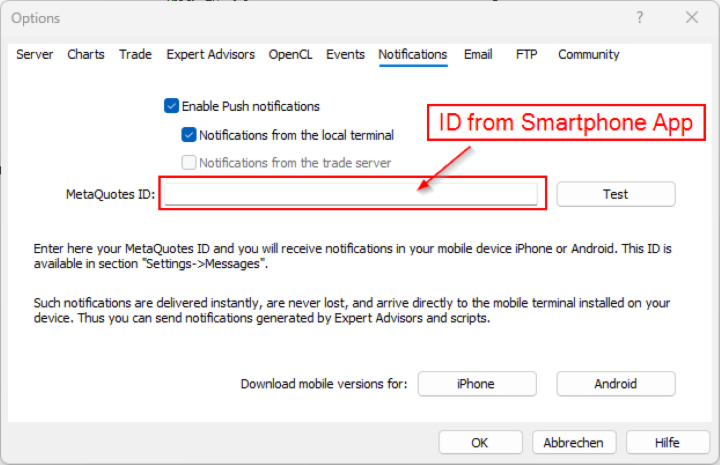Viewport: 720px width, 465px height.
Task: Close the Options dialog
Action: coord(692,18)
